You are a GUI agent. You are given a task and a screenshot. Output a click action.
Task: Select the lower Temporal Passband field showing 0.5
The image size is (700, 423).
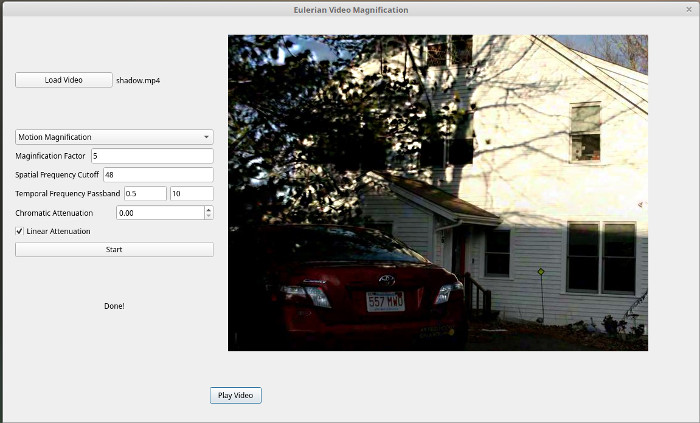pyautogui.click(x=144, y=193)
